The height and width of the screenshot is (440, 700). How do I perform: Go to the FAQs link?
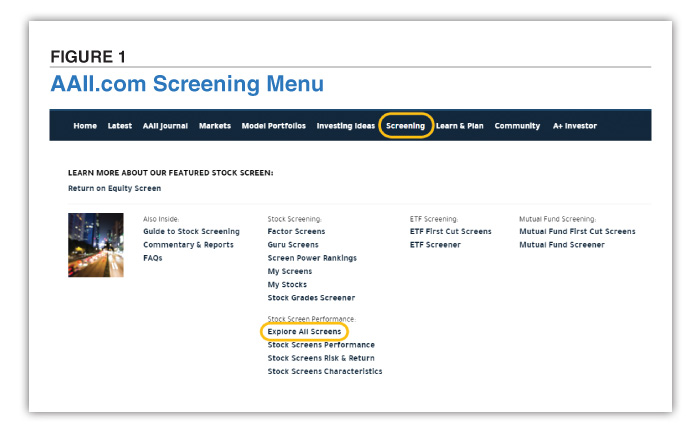pyautogui.click(x=152, y=258)
